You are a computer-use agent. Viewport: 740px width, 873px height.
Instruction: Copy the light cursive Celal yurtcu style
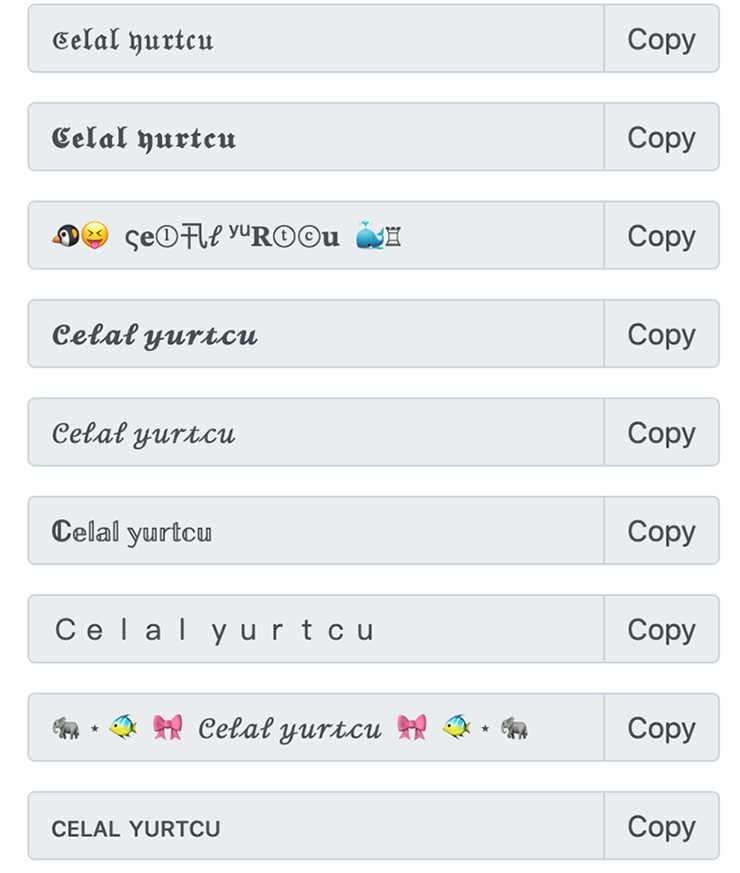click(x=661, y=433)
